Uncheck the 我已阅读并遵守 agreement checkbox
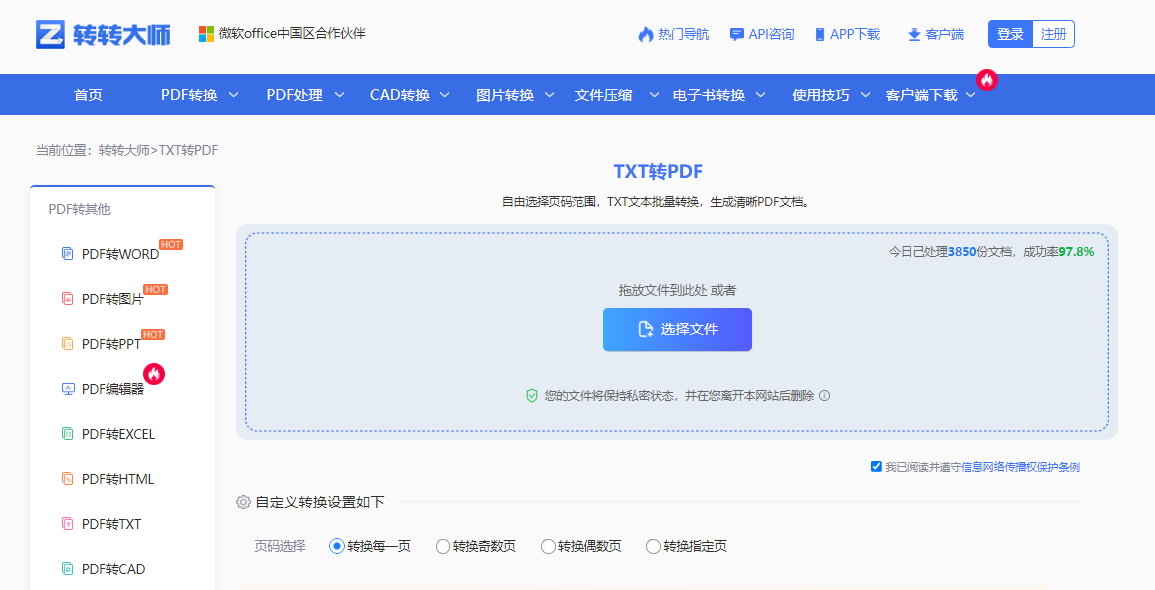 tap(876, 466)
